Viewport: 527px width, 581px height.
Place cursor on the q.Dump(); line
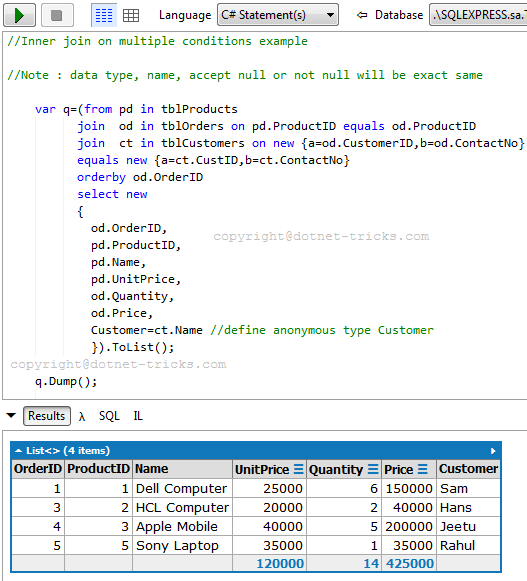[x=66, y=381]
